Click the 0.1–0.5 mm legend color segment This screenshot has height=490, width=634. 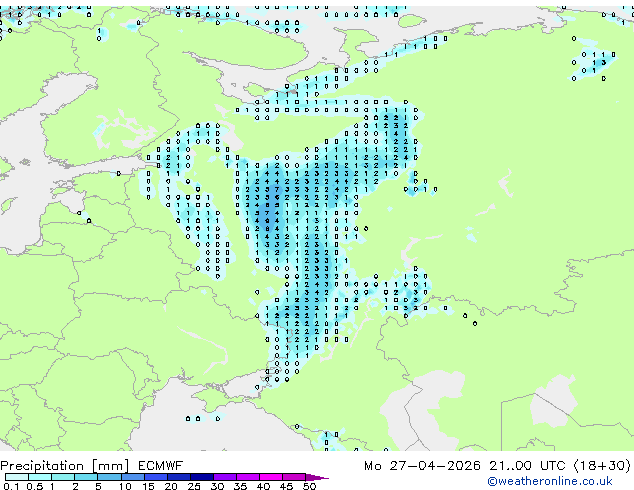pyautogui.click(x=17, y=477)
